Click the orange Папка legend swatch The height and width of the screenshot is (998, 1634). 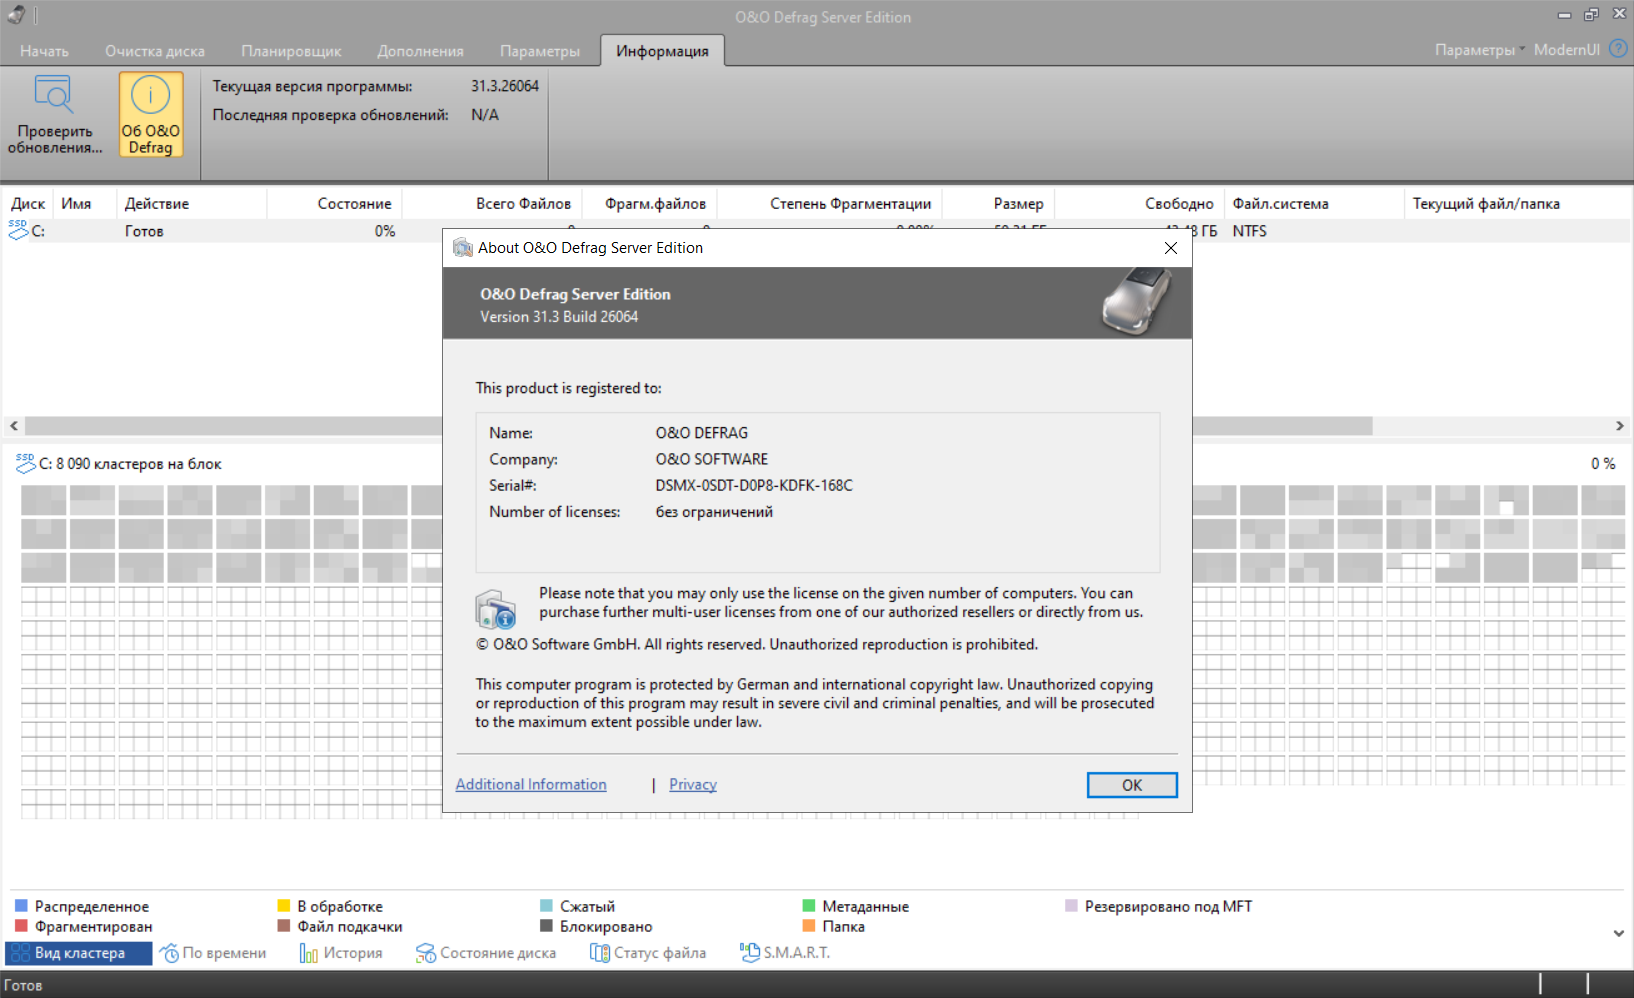[x=809, y=926]
